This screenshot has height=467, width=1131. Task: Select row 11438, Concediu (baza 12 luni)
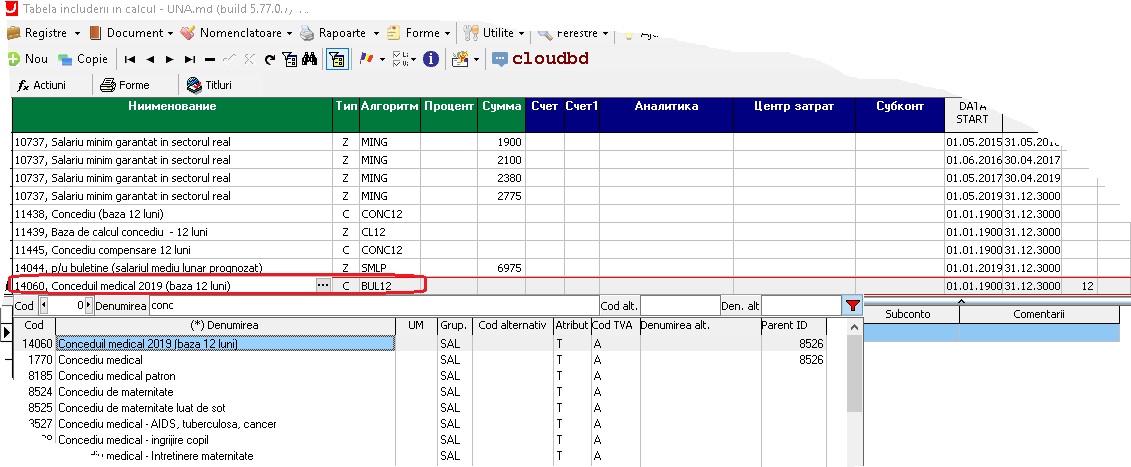(172, 214)
